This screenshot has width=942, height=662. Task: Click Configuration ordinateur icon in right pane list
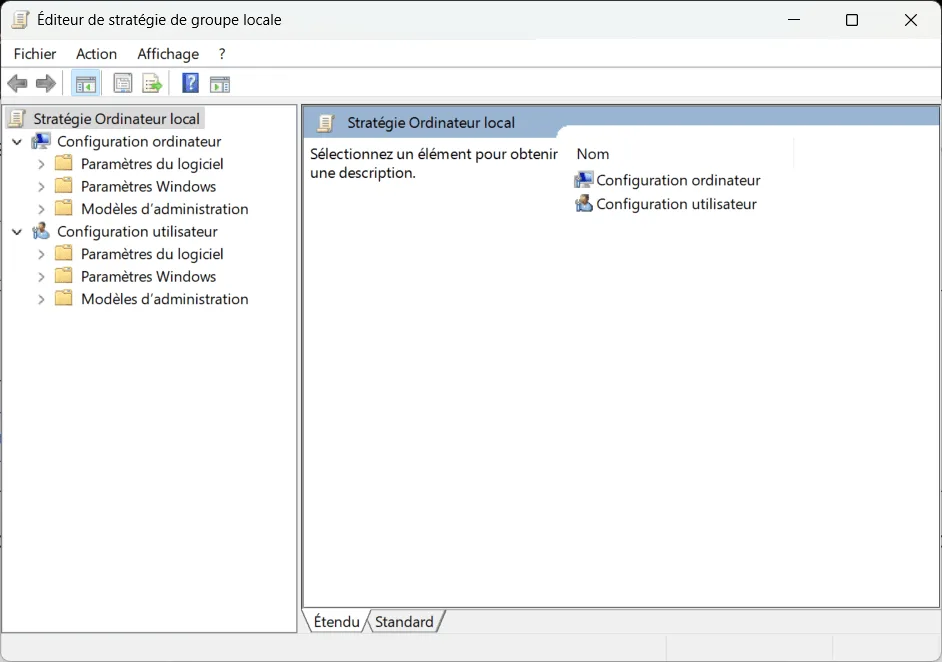pos(583,180)
